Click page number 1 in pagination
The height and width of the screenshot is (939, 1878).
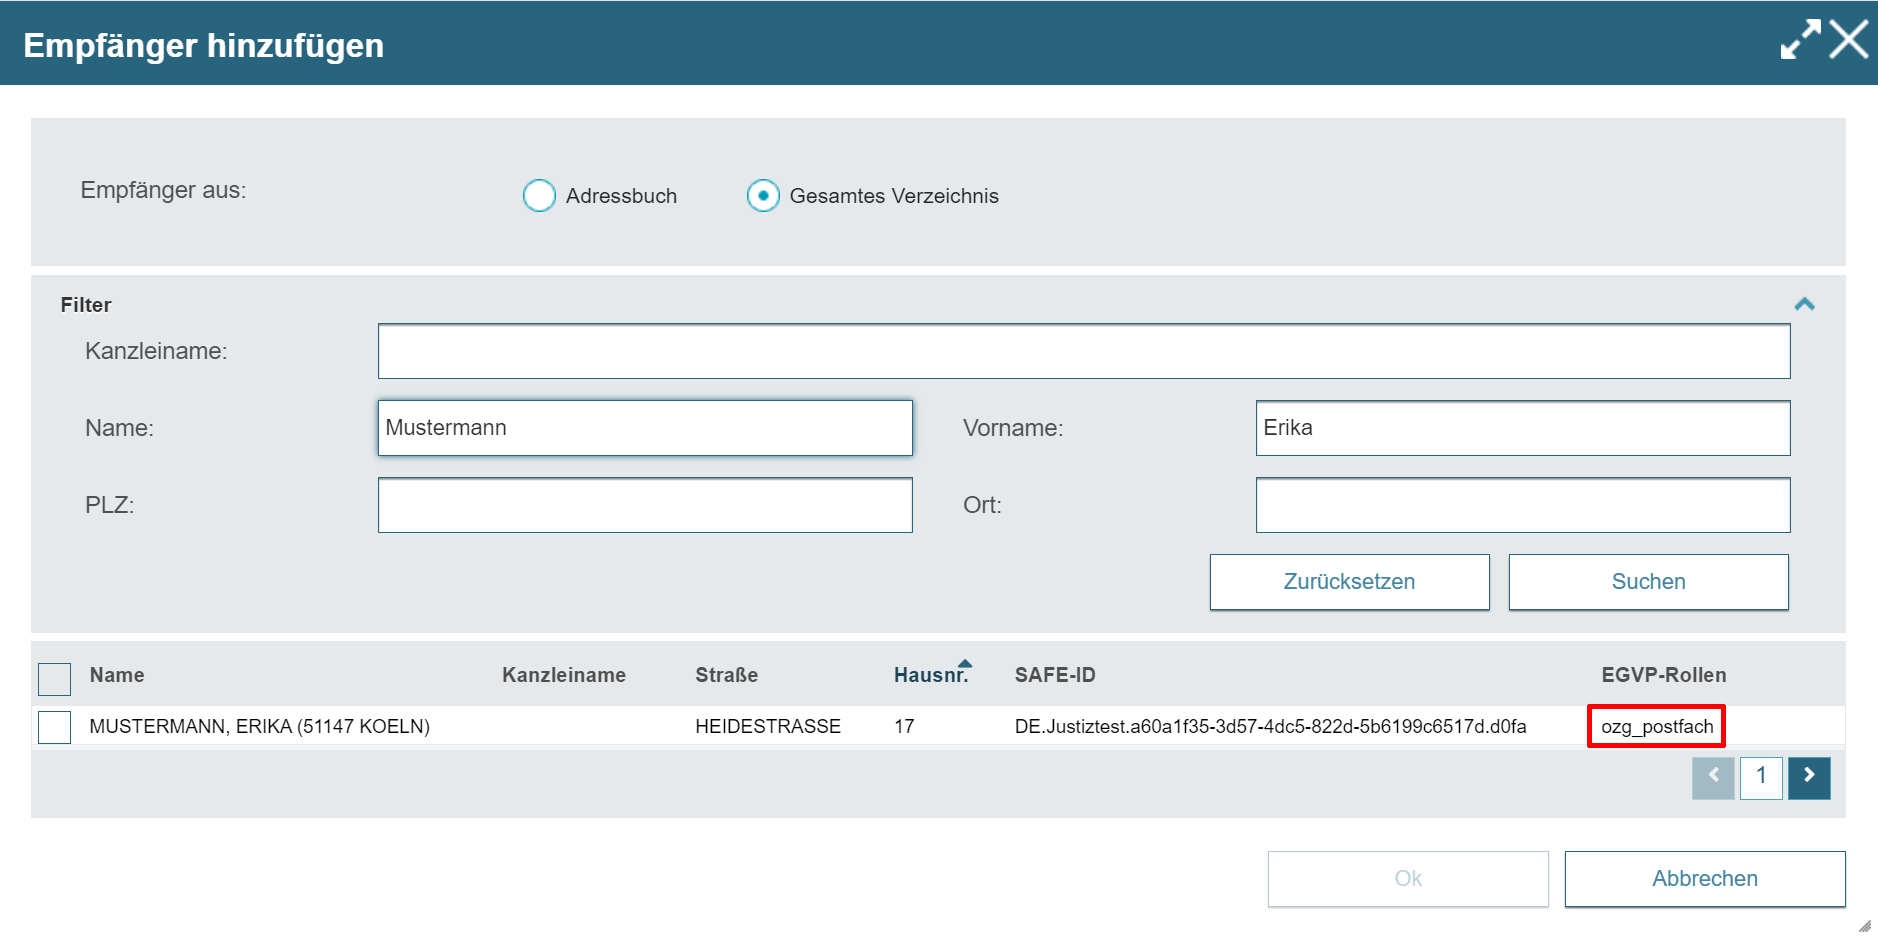[x=1761, y=777]
